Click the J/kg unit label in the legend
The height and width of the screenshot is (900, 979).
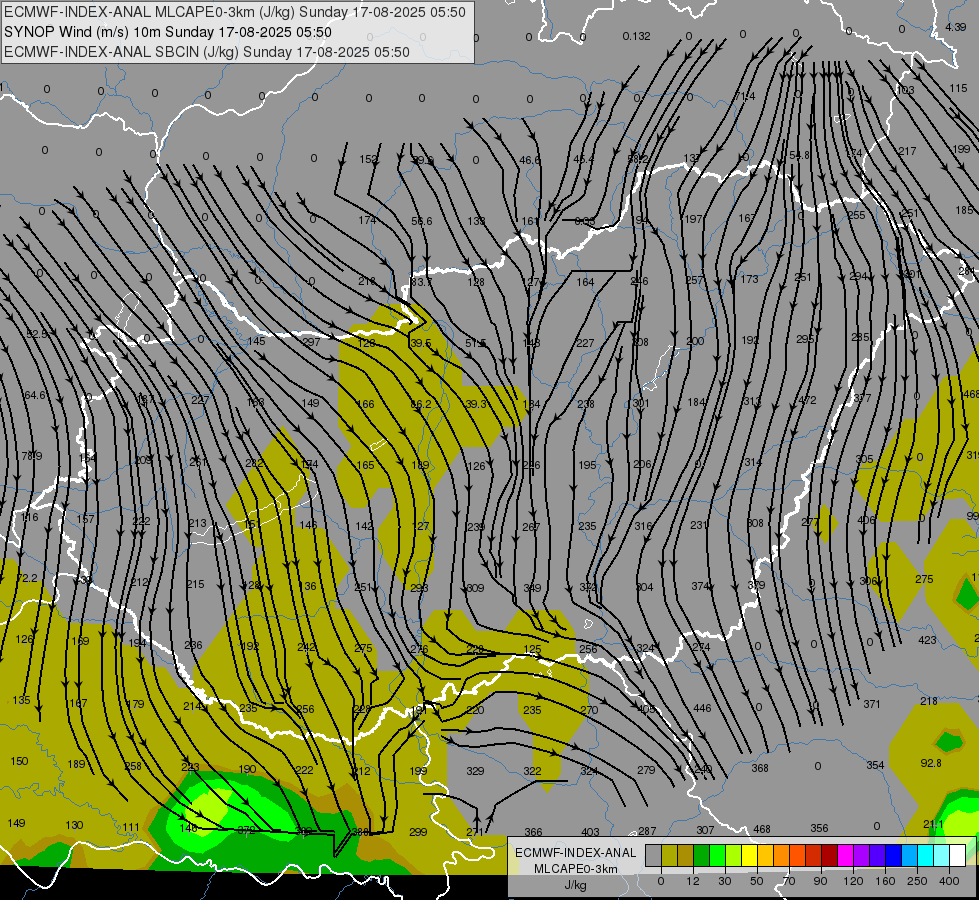pyautogui.click(x=576, y=885)
